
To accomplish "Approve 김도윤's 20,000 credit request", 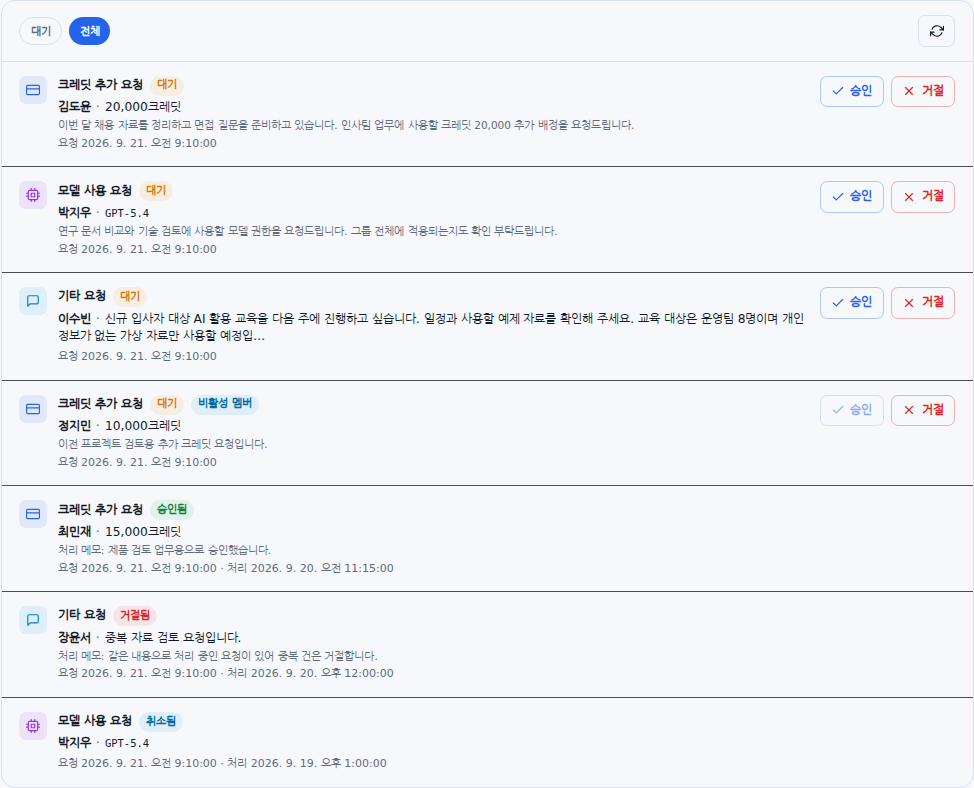I will pyautogui.click(x=852, y=91).
